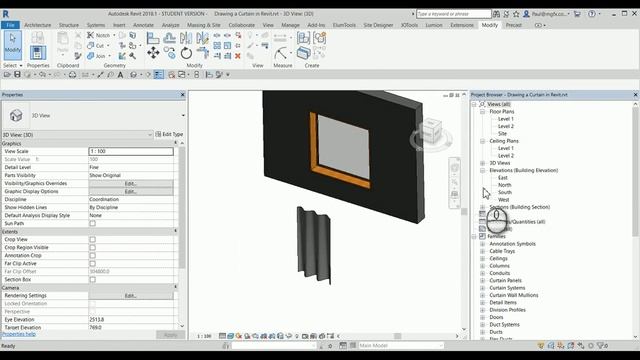Toggle the Crop View checkbox
The width and height of the screenshot is (640, 360).
click(x=93, y=239)
